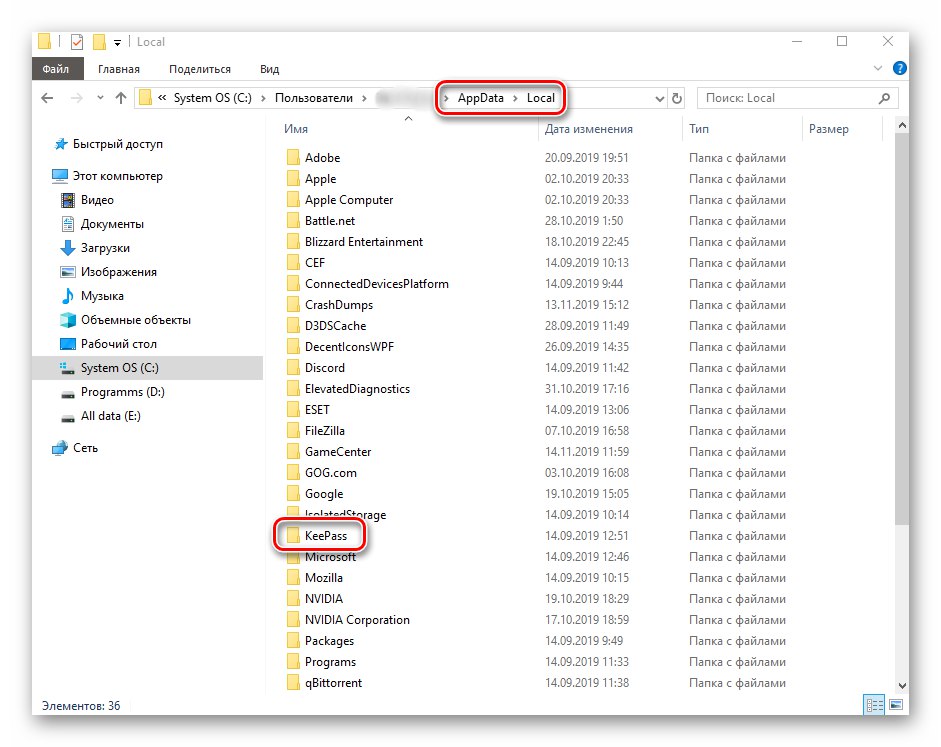Click the New Folder icon on the Quick Access Toolbar

pyautogui.click(x=99, y=41)
